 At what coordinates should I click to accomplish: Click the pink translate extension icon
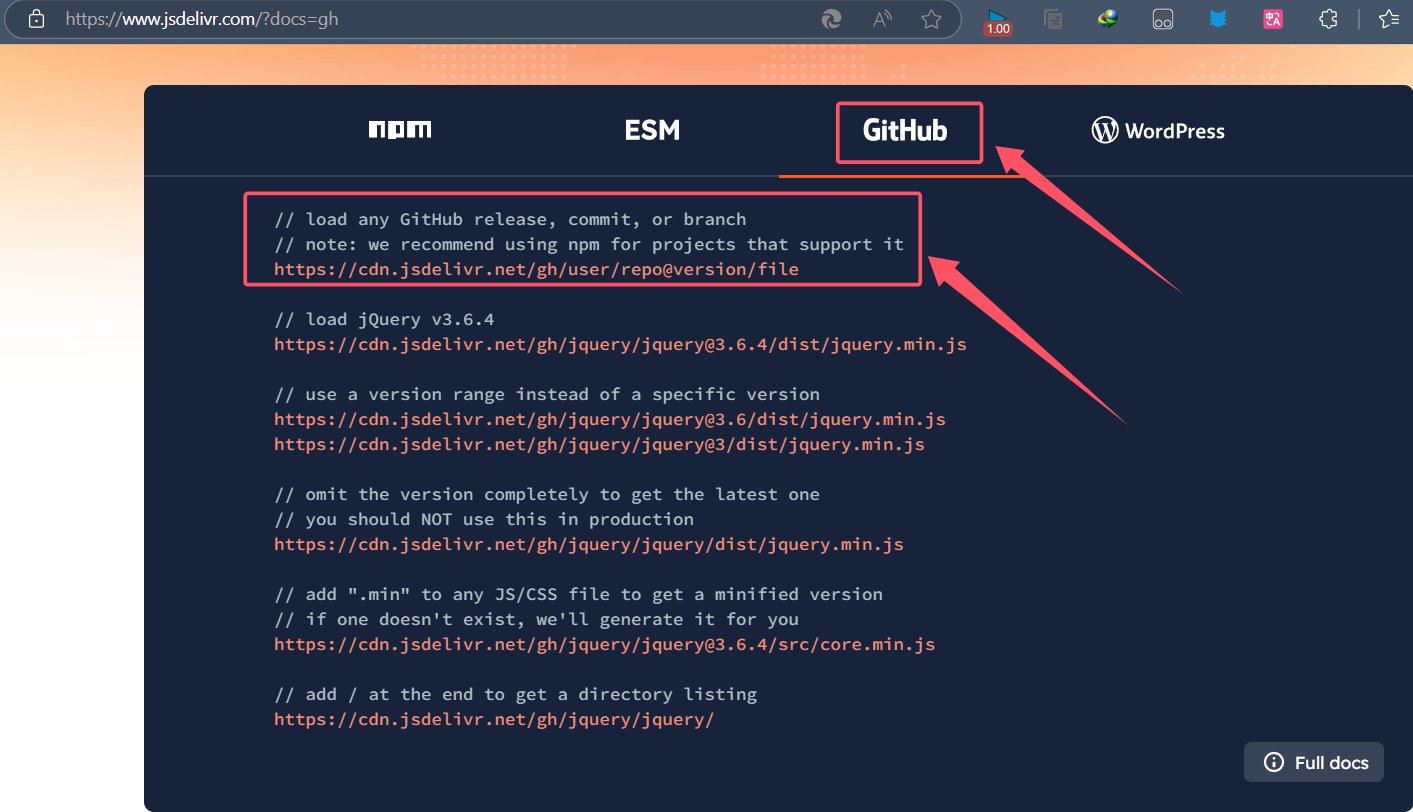click(1272, 19)
